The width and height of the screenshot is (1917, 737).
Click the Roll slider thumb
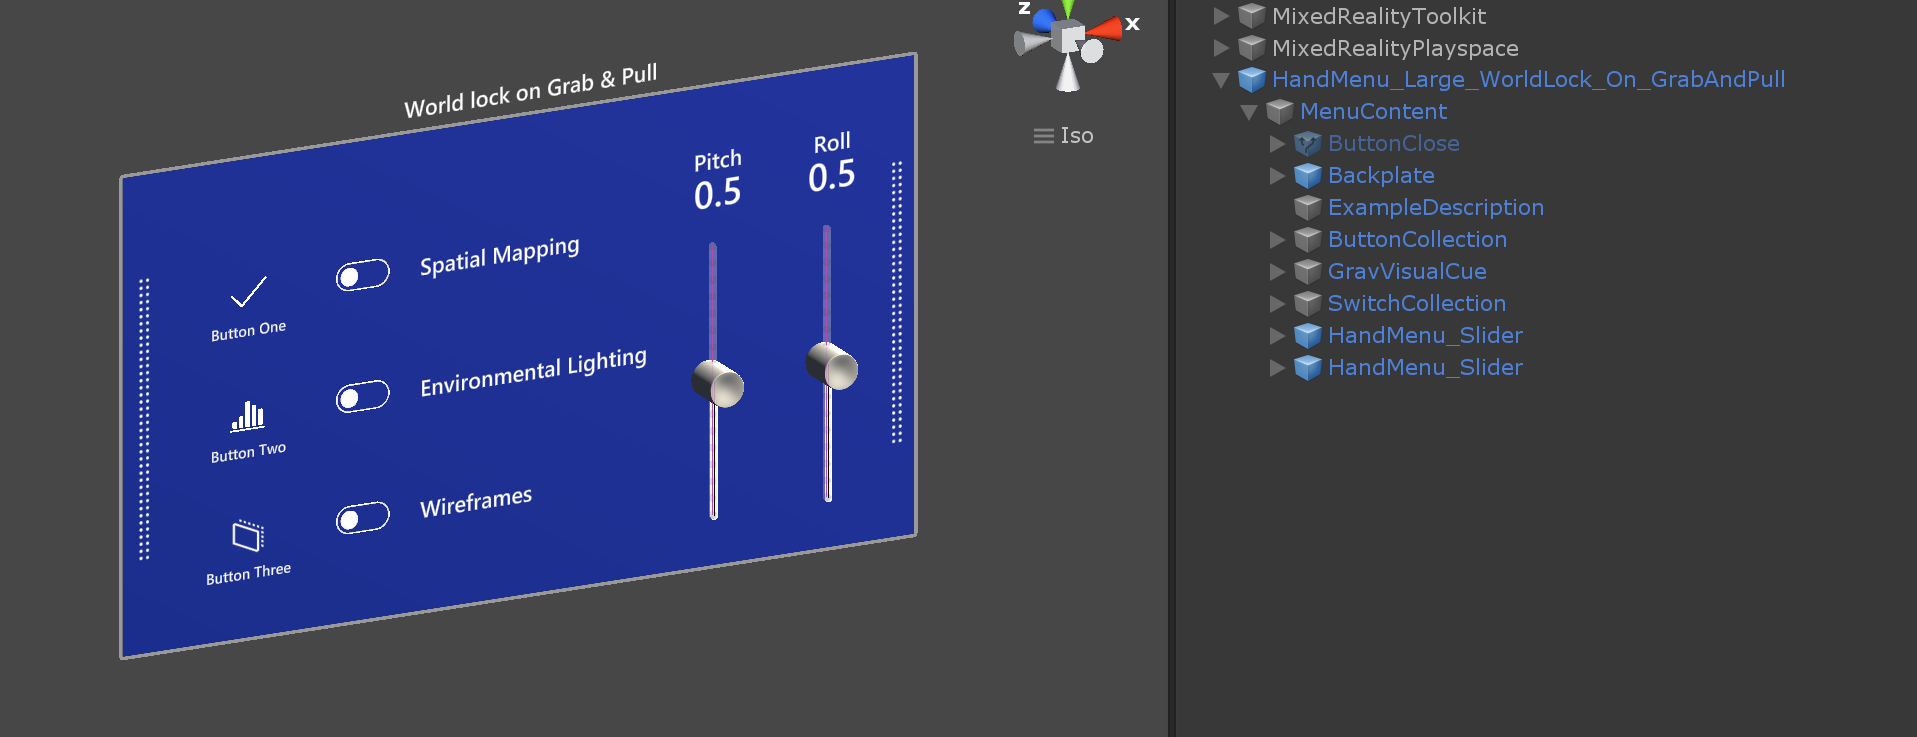coord(832,366)
